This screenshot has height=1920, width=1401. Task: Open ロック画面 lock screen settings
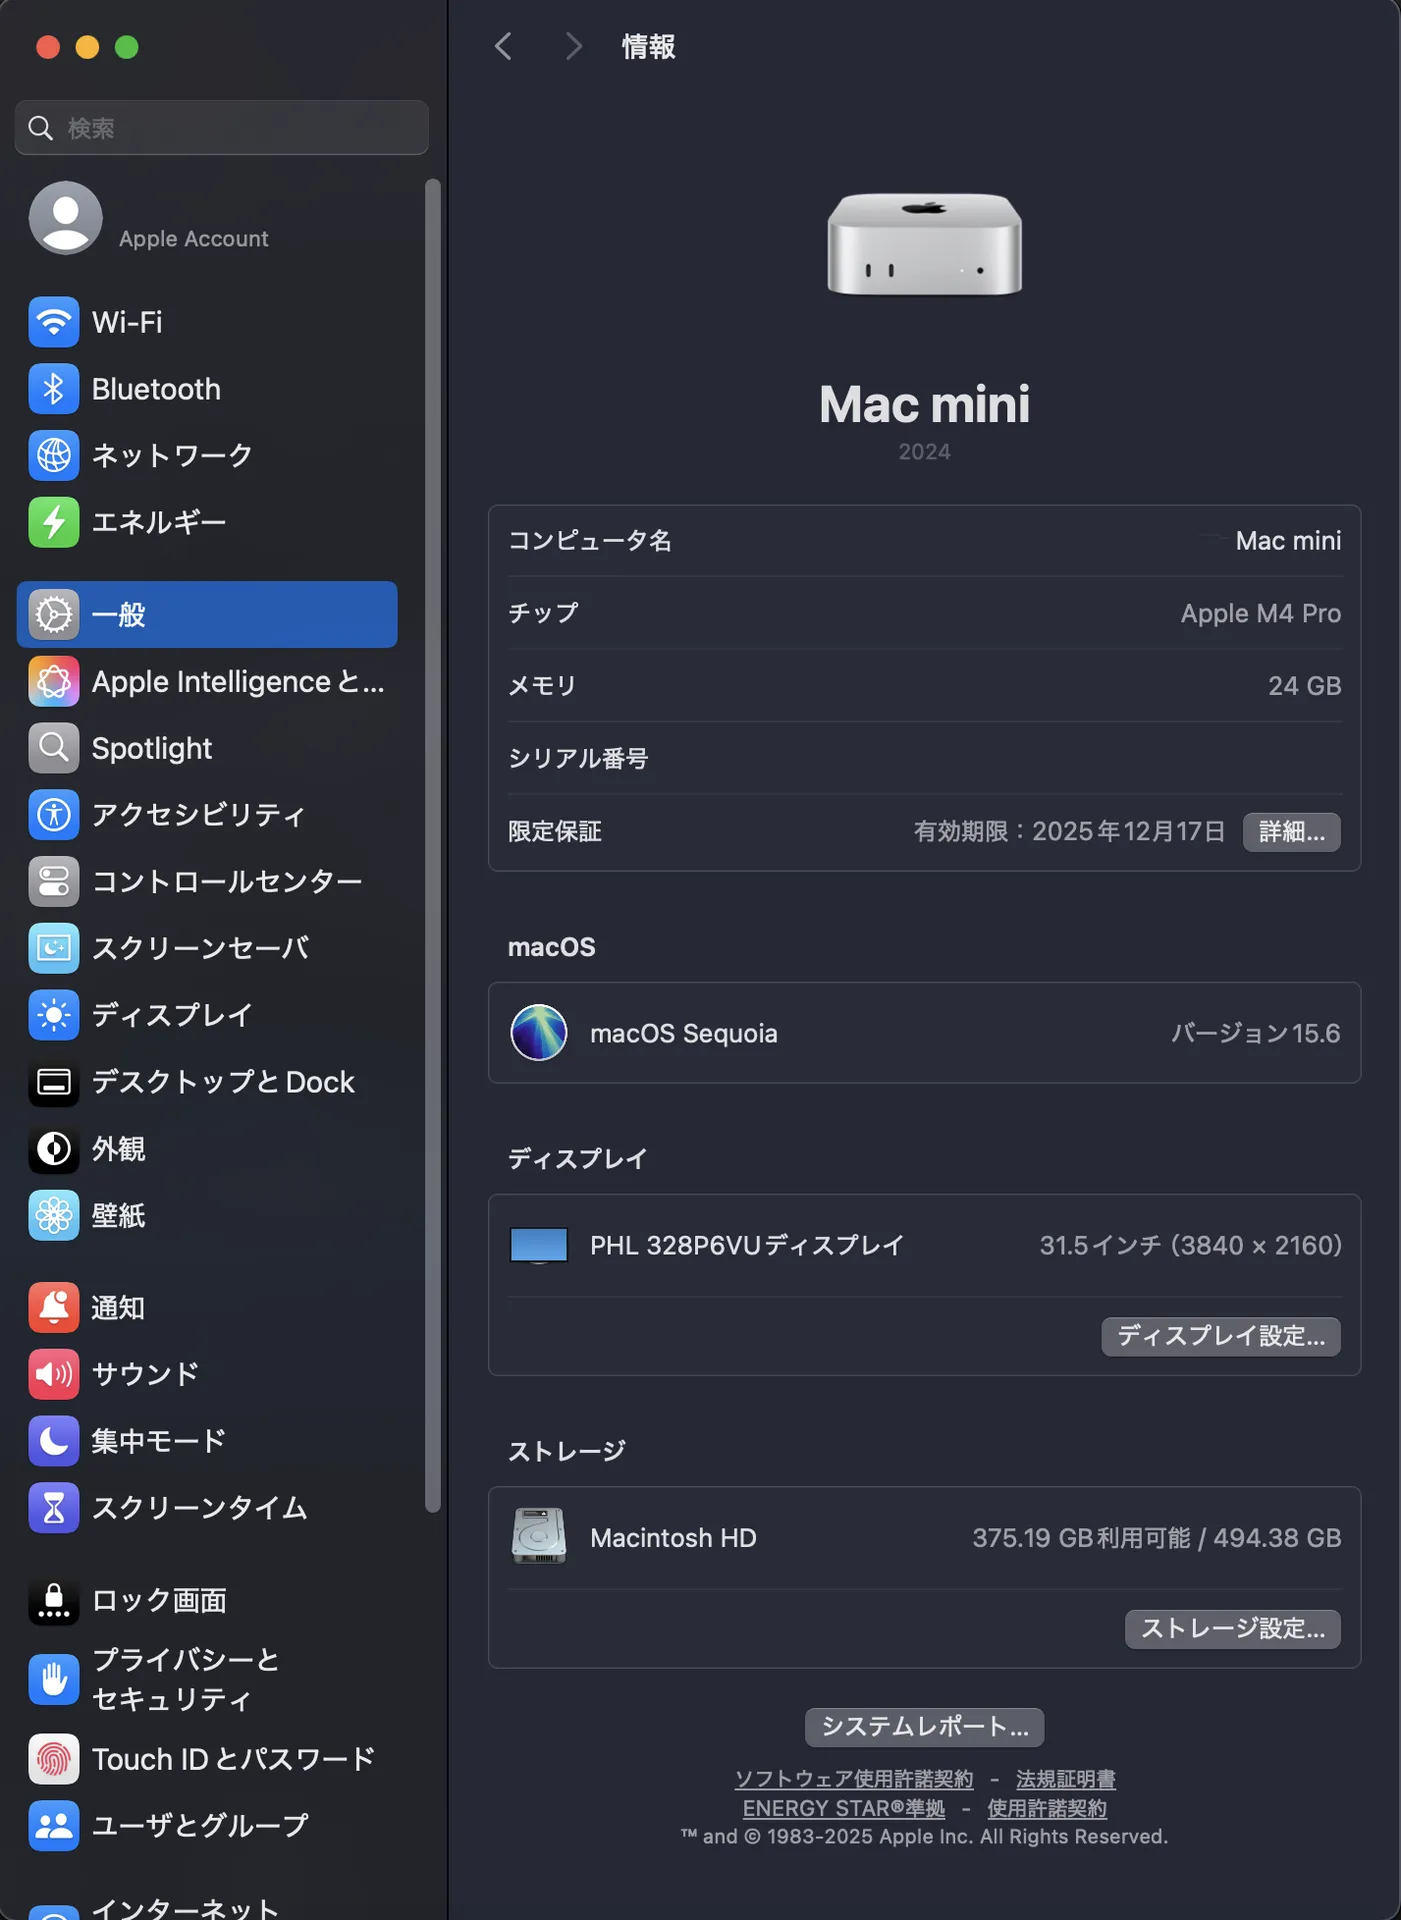(x=207, y=1600)
